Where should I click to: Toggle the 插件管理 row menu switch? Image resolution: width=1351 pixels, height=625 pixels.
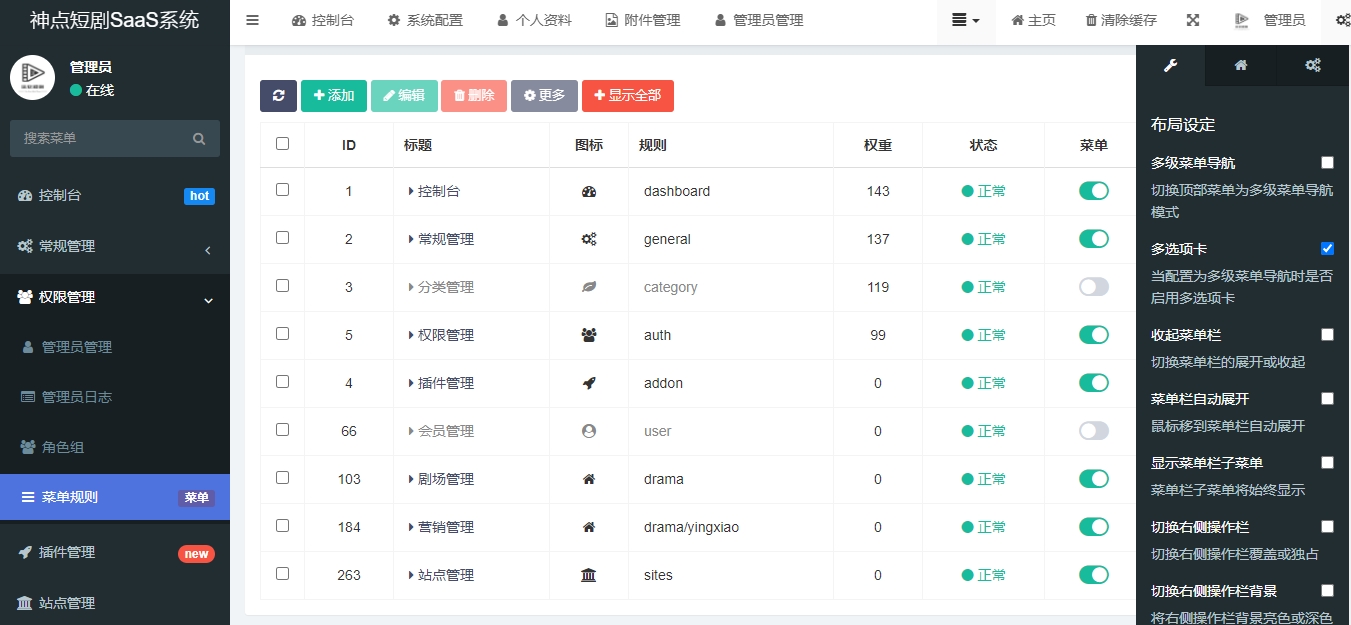[x=1094, y=383]
